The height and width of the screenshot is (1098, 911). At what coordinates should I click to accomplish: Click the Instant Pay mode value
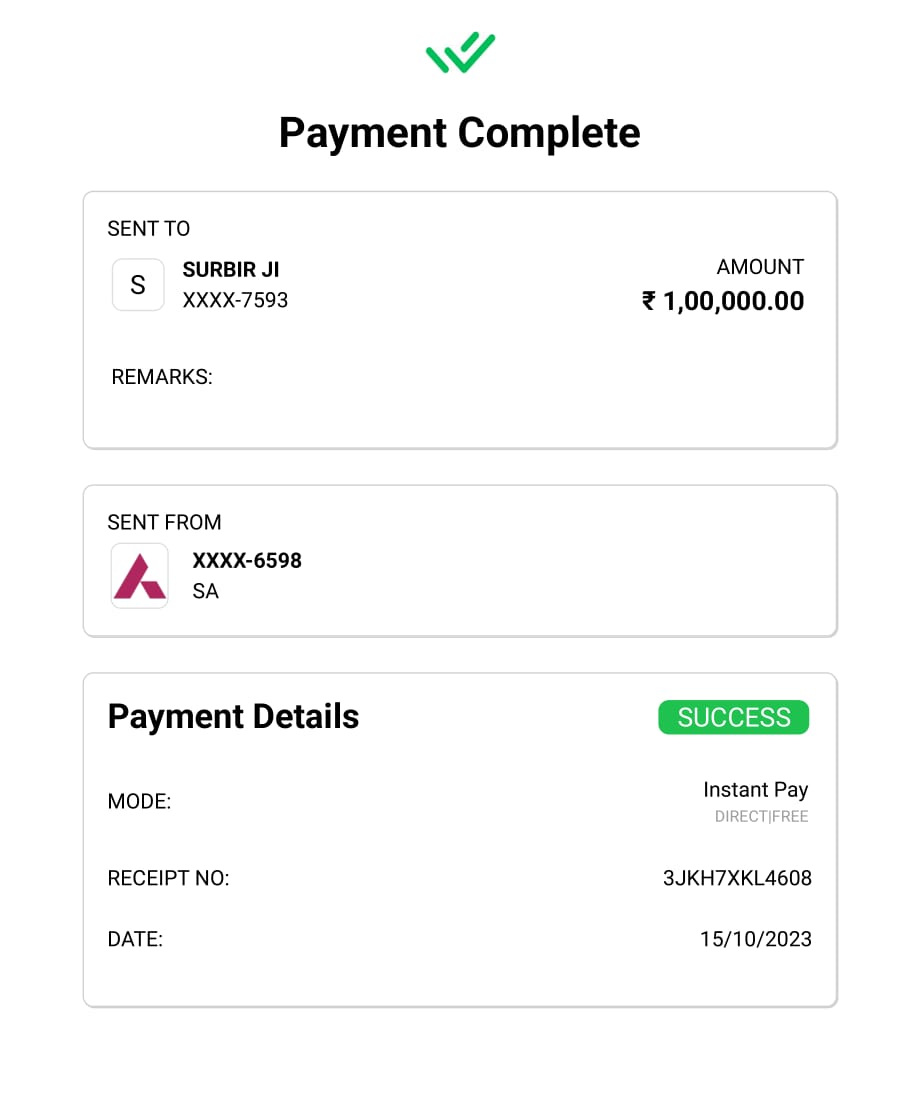coord(755,790)
